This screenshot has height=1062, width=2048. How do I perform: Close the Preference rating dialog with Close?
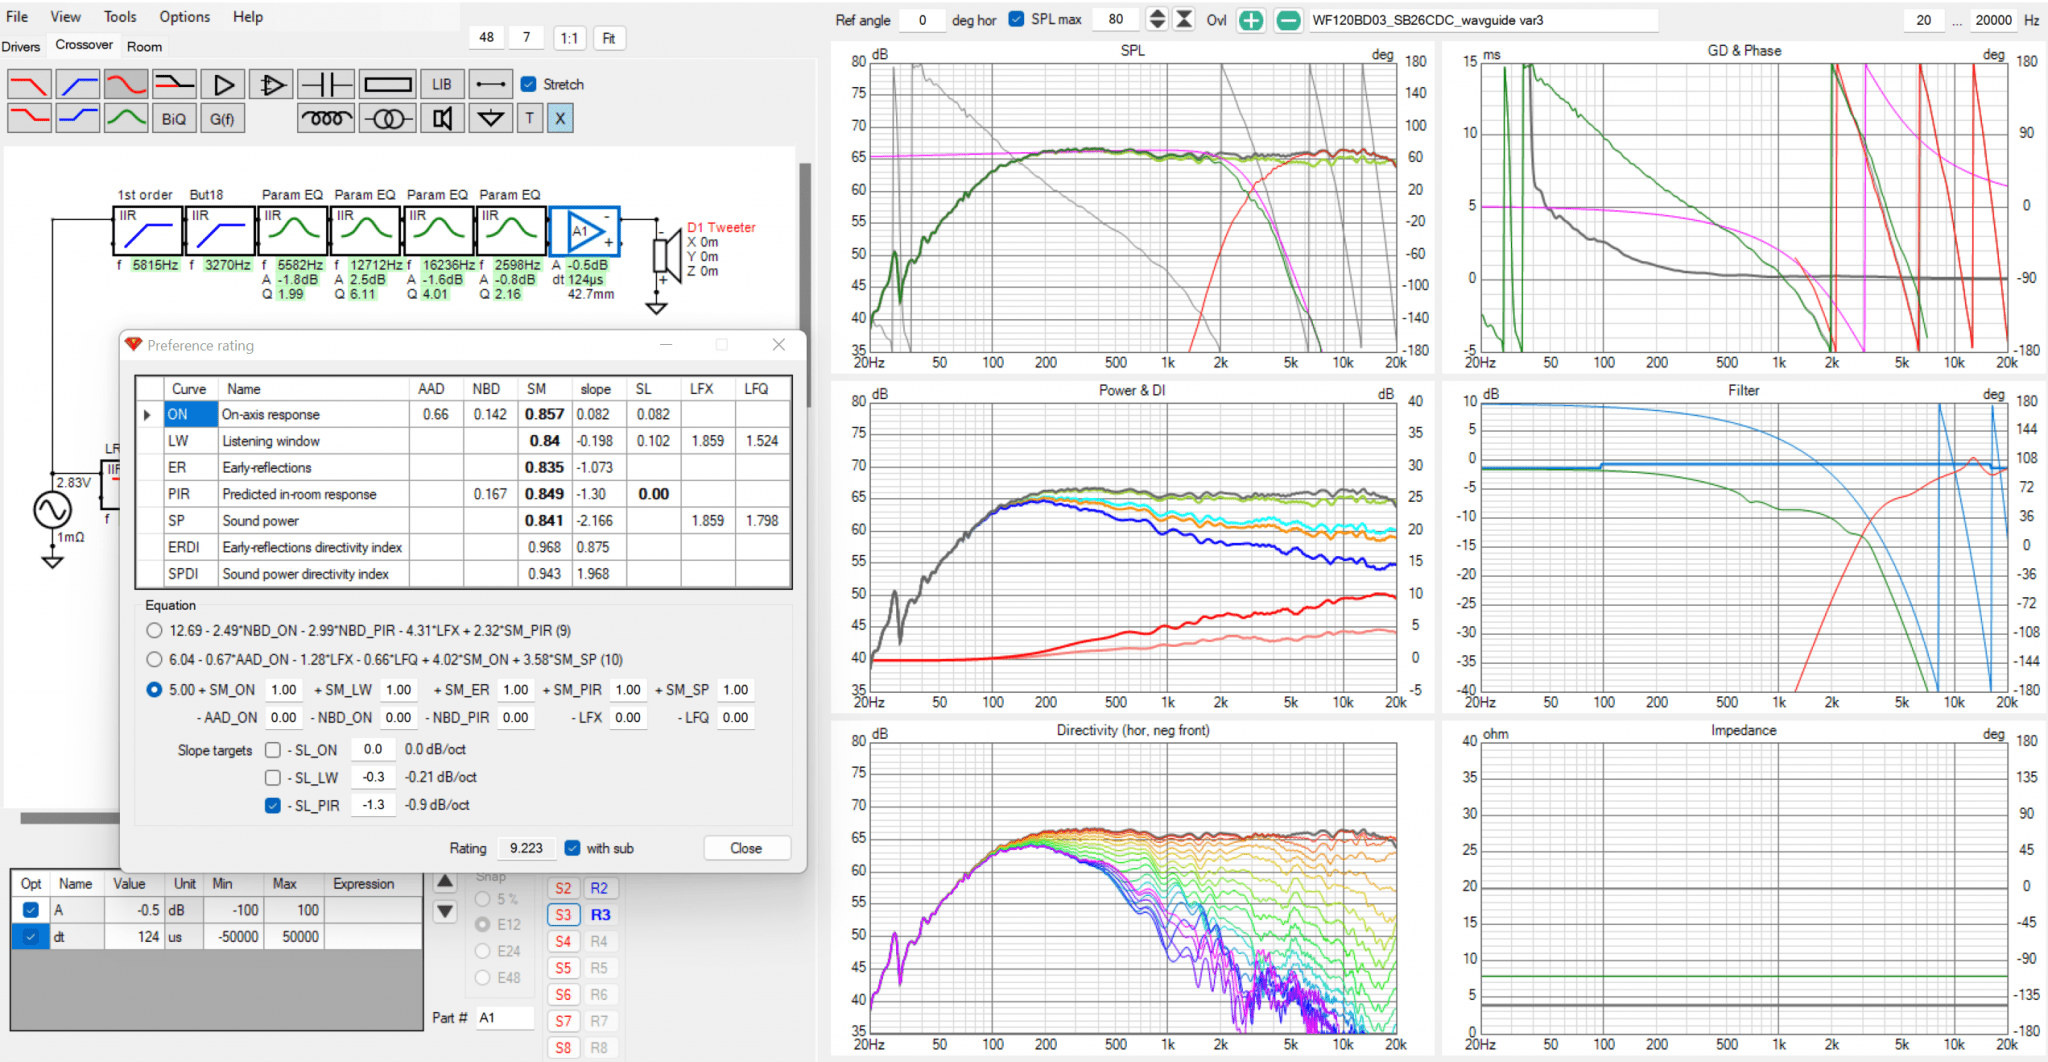pyautogui.click(x=746, y=848)
